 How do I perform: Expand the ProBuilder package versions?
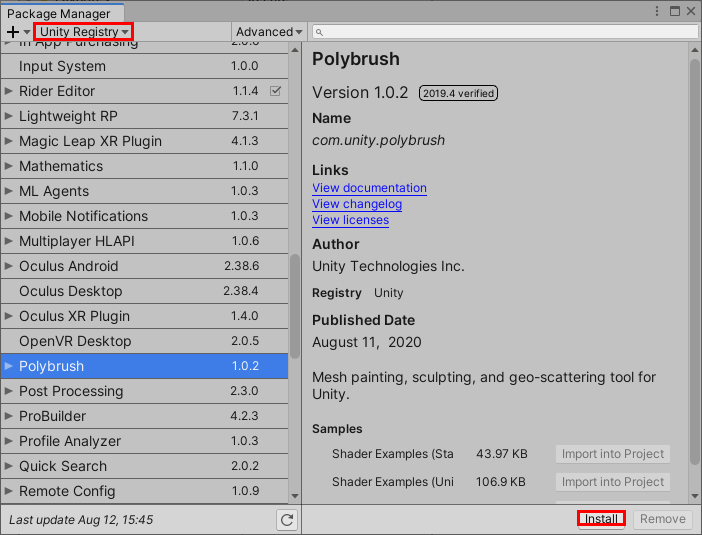coord(9,416)
